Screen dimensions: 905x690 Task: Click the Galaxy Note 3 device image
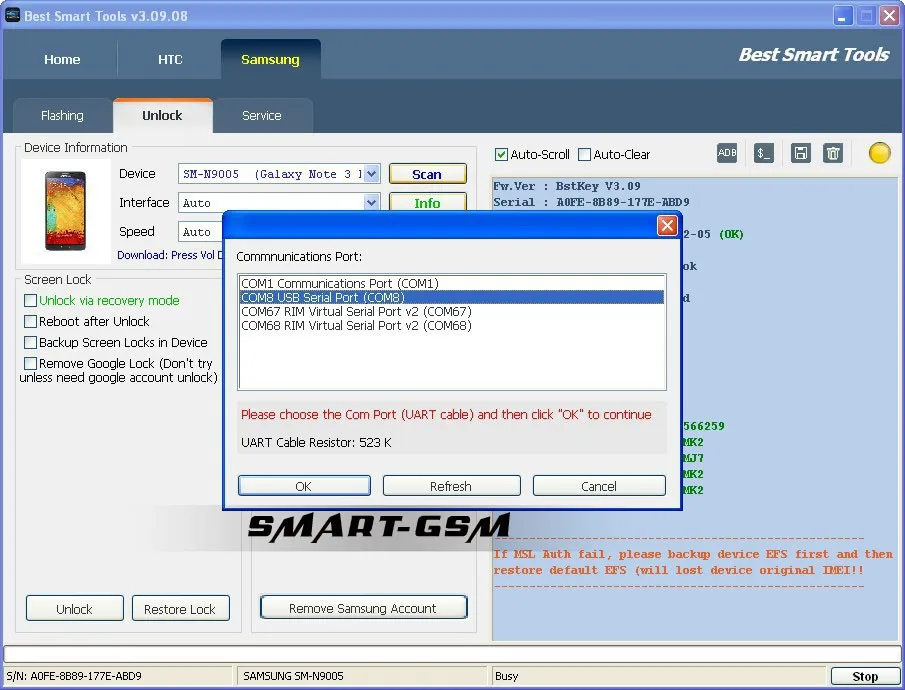(x=65, y=210)
